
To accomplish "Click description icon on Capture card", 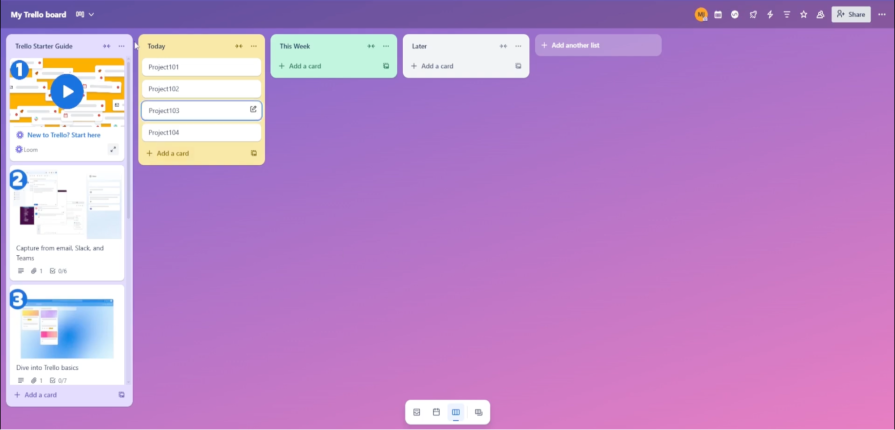I will [x=21, y=271].
